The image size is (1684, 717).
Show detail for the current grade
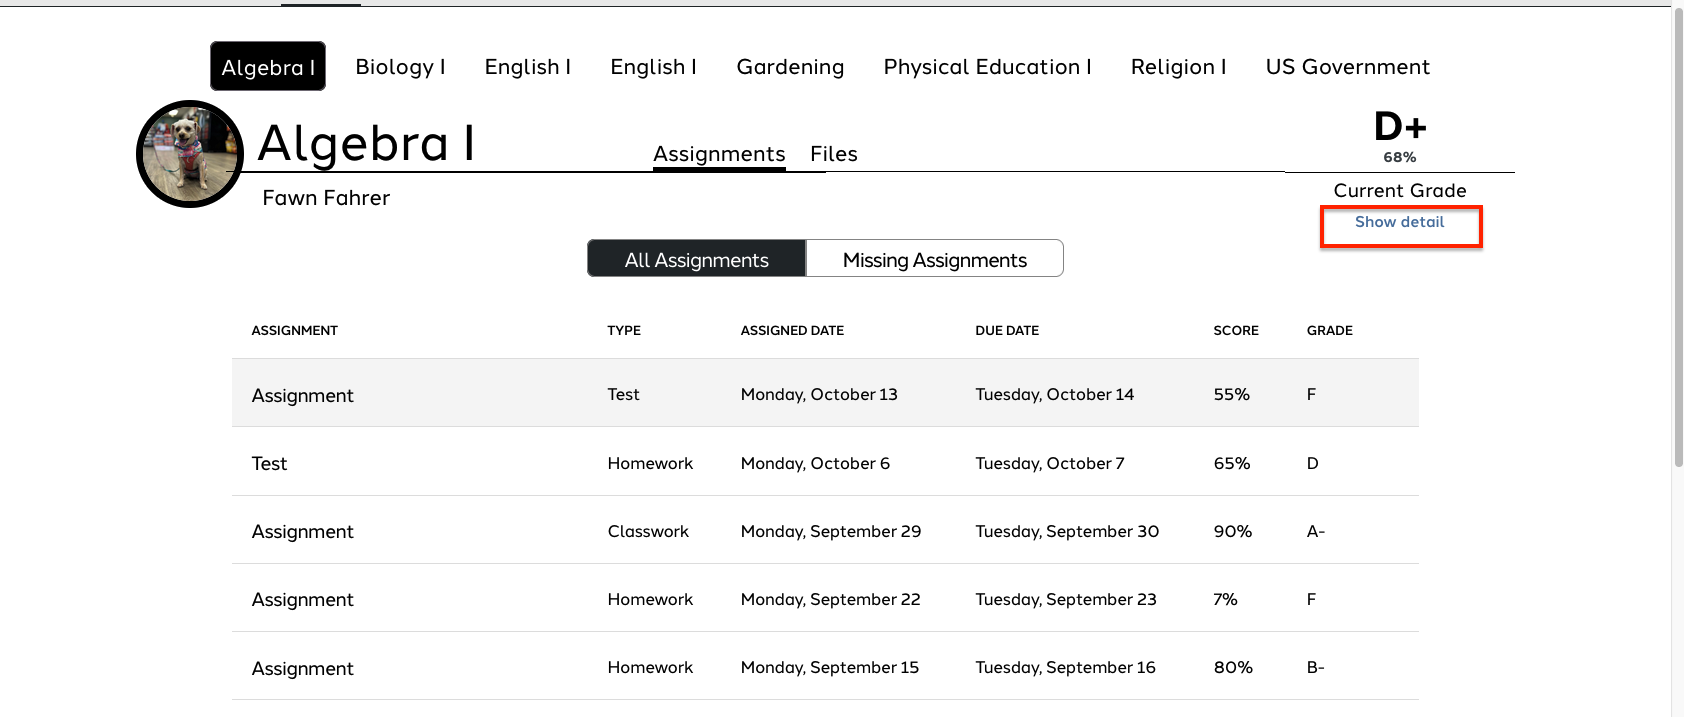pos(1399,222)
